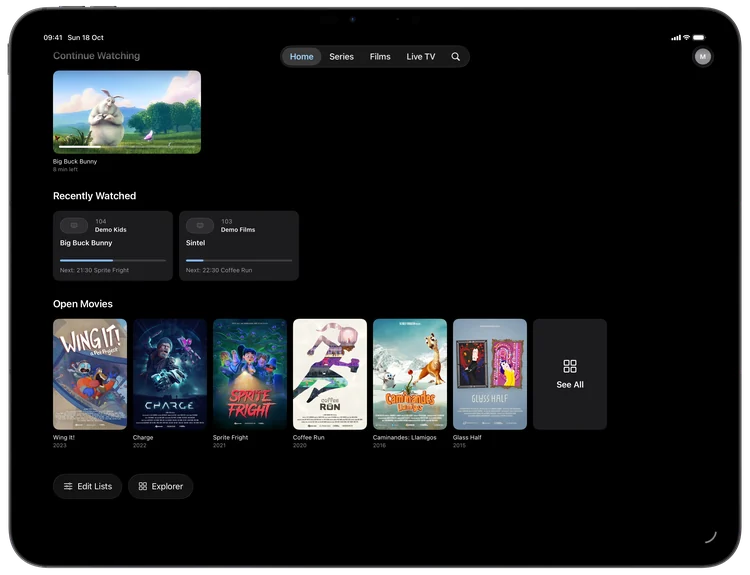This screenshot has width=750, height=575.
Task: Click the 'Coffee Run' title label
Action: tap(309, 437)
